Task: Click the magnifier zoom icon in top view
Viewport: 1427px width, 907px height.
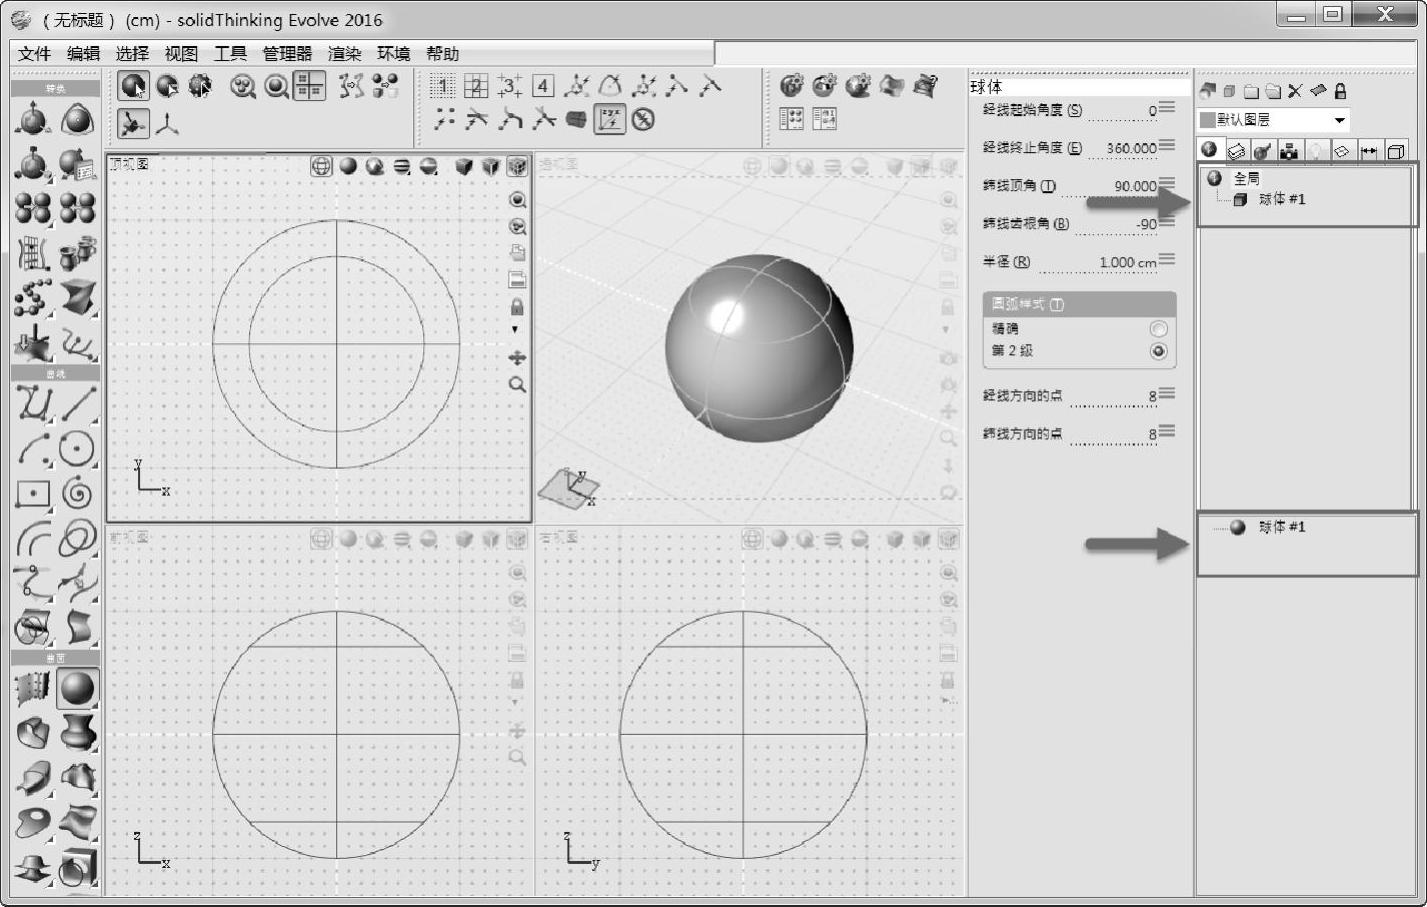Action: click(x=517, y=384)
